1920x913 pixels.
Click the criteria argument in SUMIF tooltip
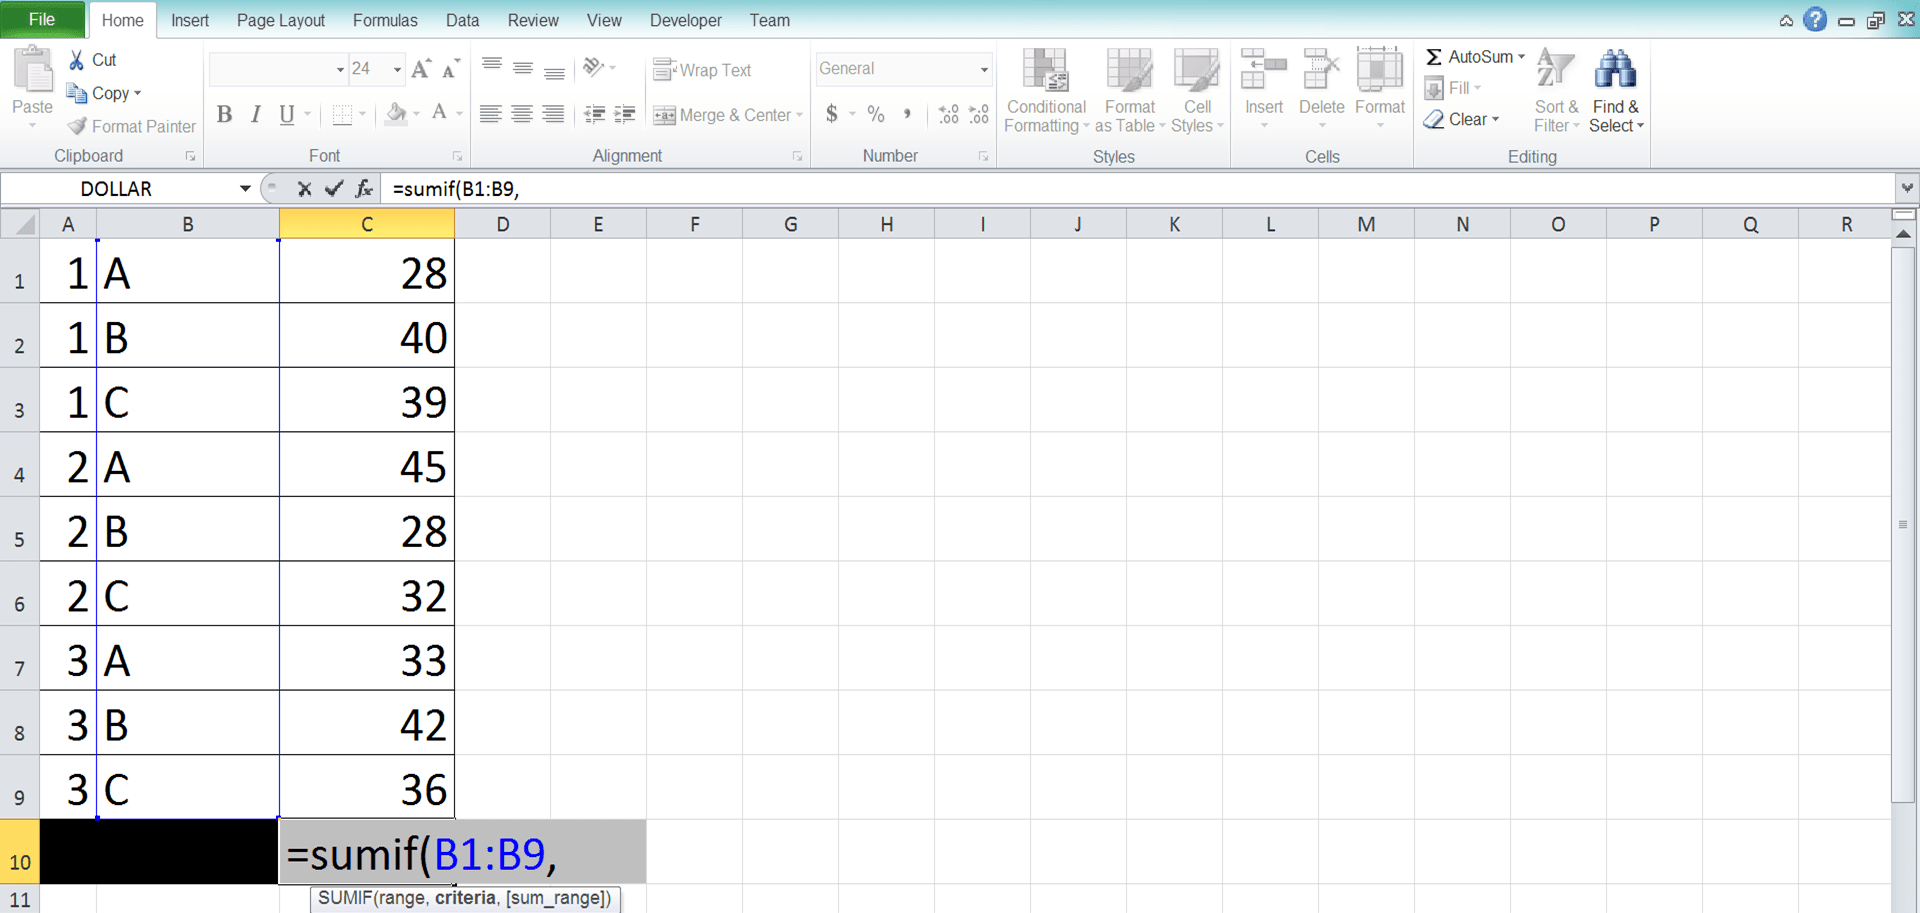[x=465, y=898]
